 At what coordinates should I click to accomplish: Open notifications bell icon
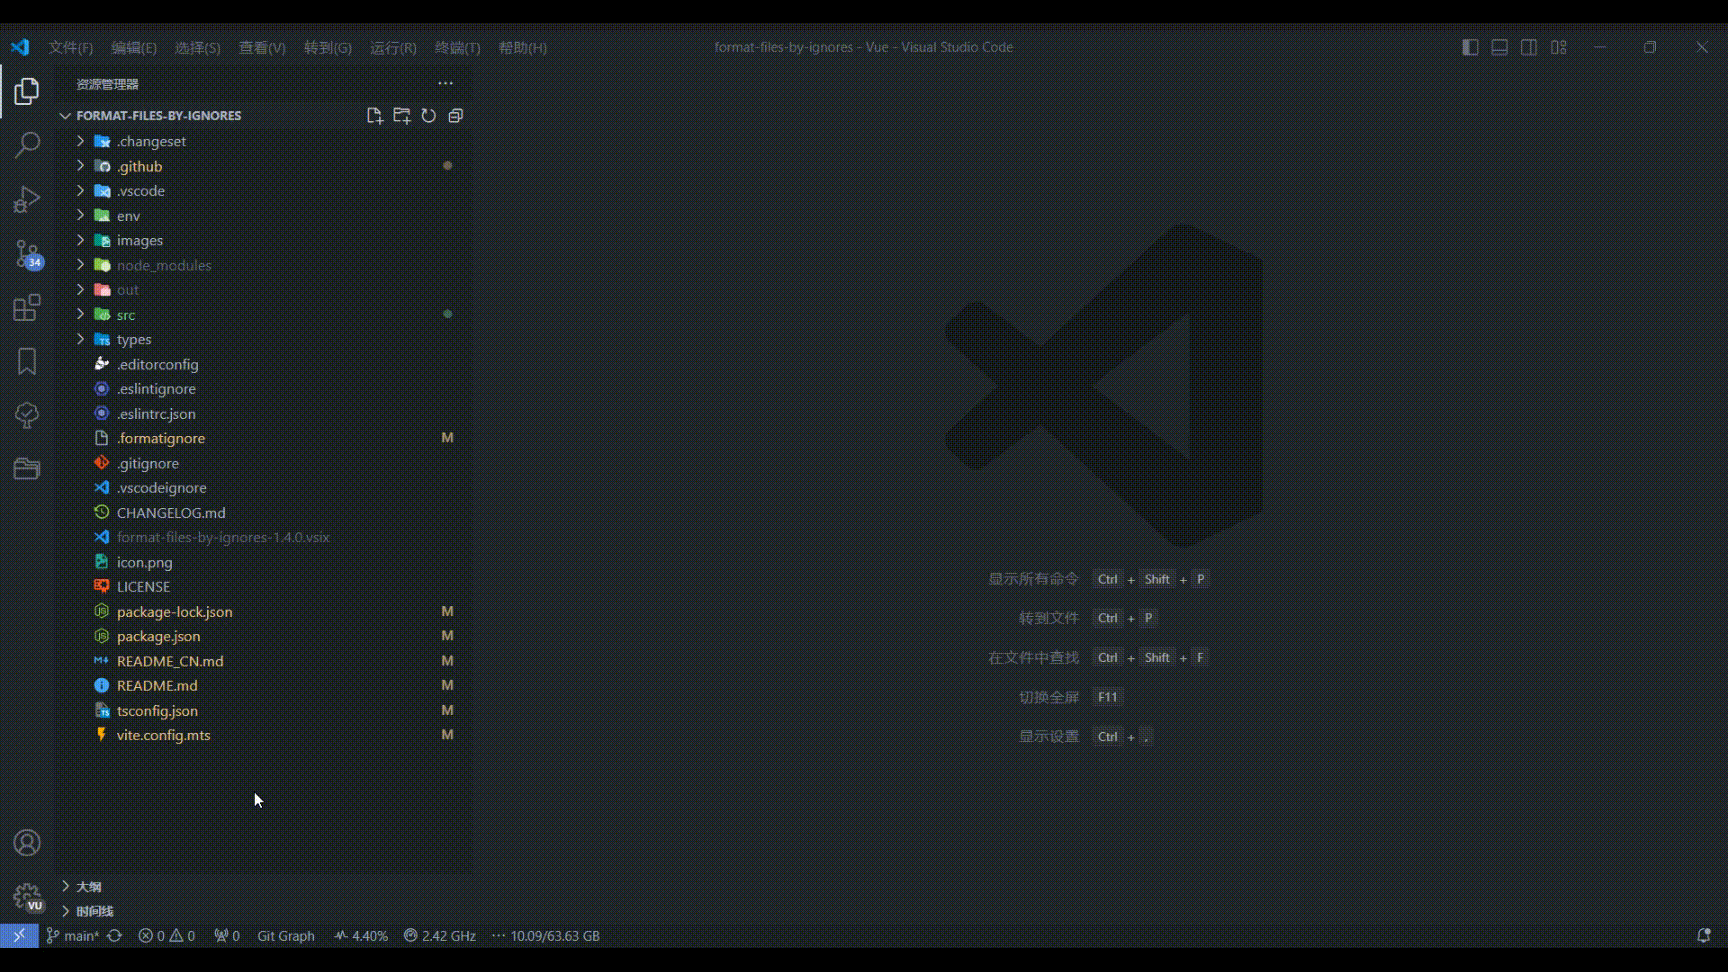[x=1704, y=936]
